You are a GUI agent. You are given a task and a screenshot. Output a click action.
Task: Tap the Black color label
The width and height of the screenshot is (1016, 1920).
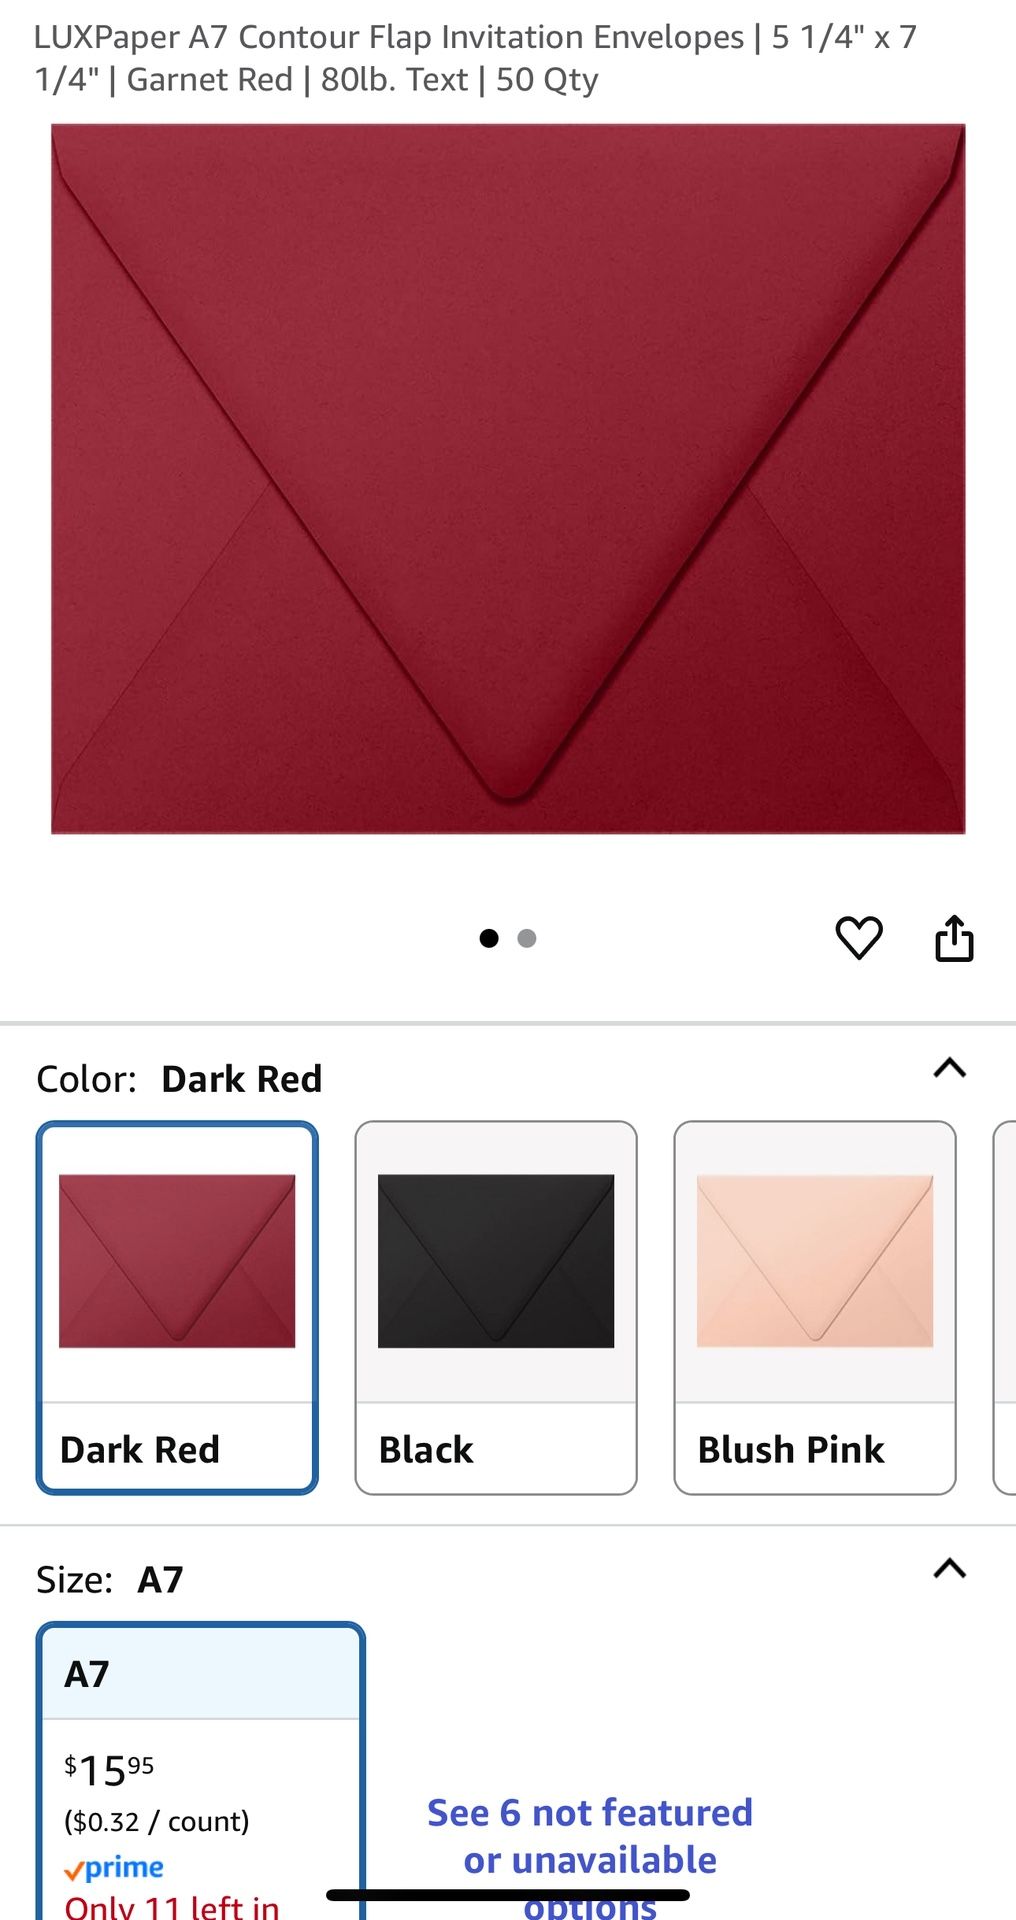(x=426, y=1449)
